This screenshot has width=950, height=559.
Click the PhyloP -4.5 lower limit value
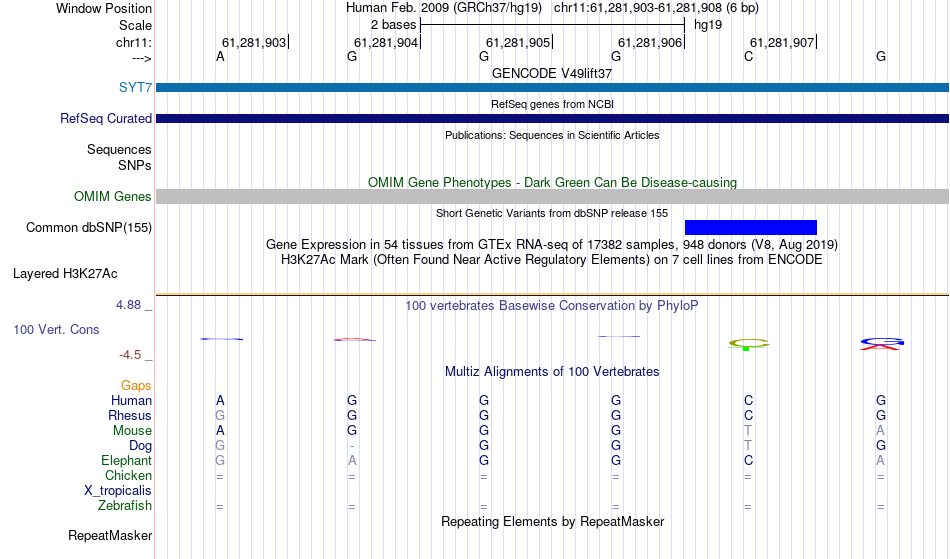[130, 354]
